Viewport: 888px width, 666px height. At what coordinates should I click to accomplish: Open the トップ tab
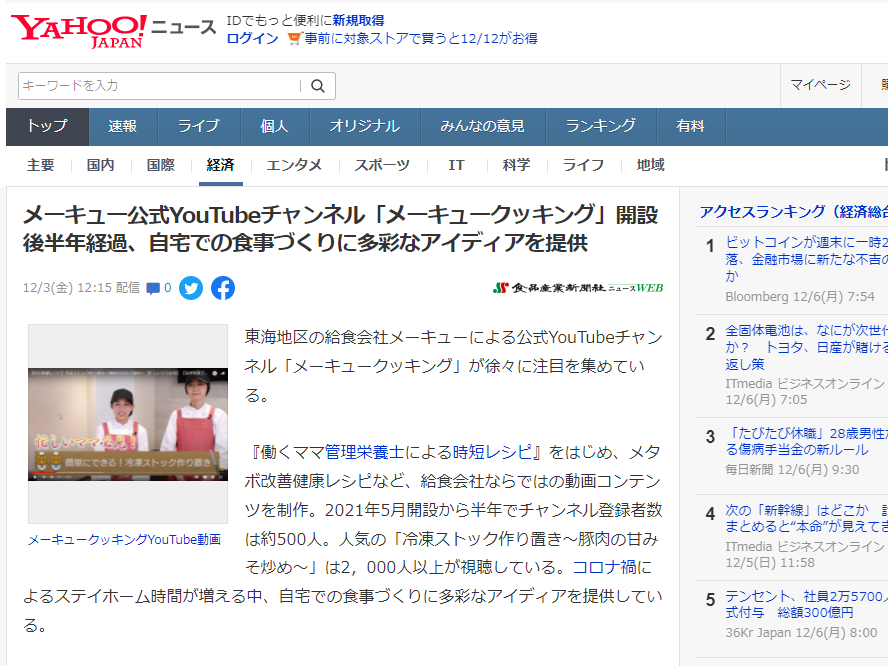pos(47,126)
